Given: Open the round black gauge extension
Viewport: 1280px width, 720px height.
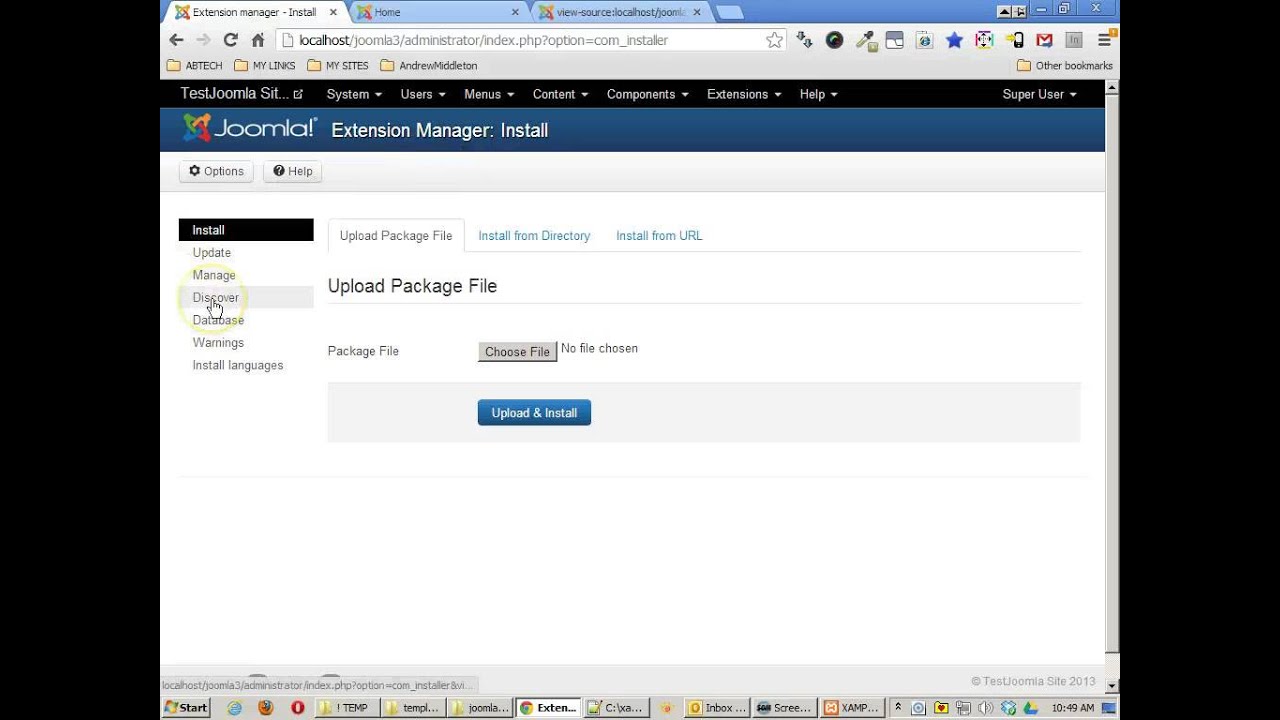Looking at the screenshot, I should click(x=834, y=40).
